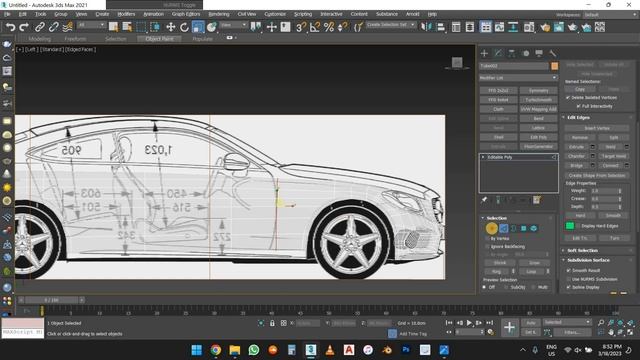Expand Editable Poly in modifier stack
Screen dimensions: 640x360
(483, 157)
